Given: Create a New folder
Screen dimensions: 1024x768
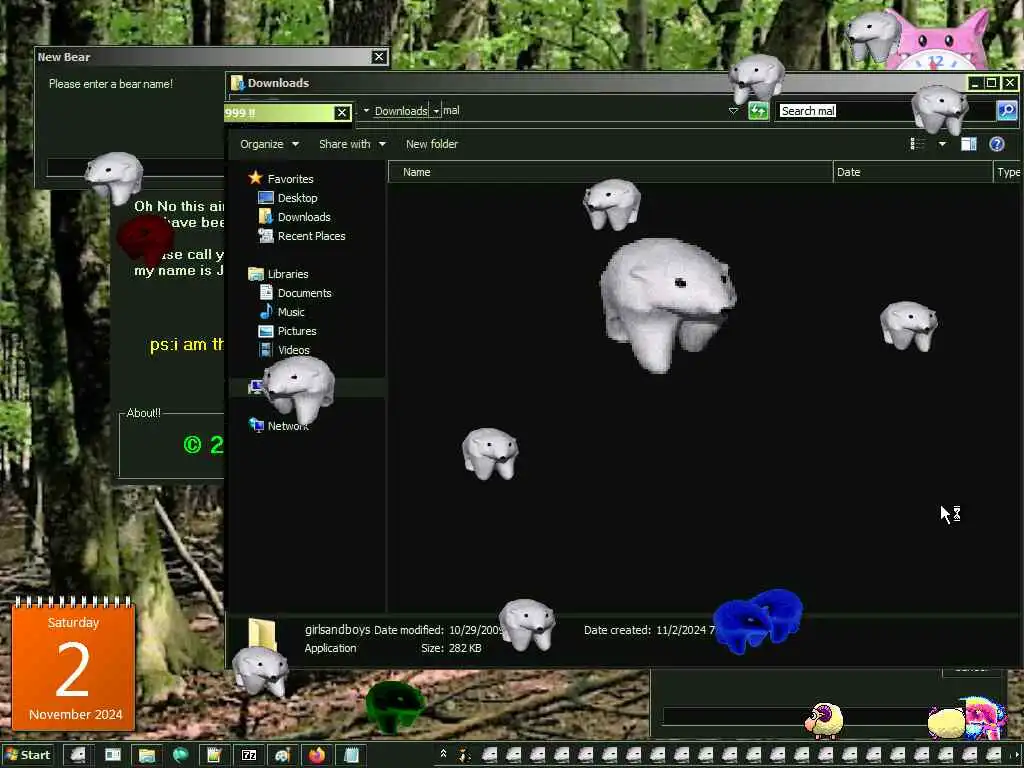Looking at the screenshot, I should (x=432, y=144).
